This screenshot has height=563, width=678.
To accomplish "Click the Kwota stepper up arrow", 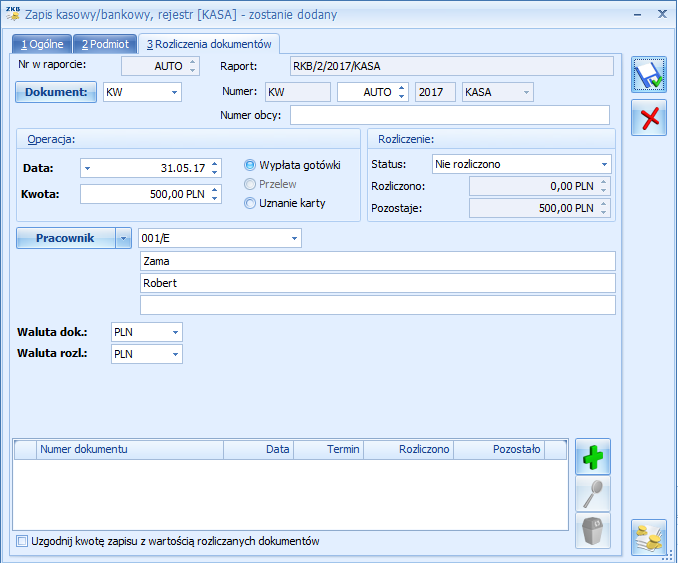I will (x=215, y=189).
